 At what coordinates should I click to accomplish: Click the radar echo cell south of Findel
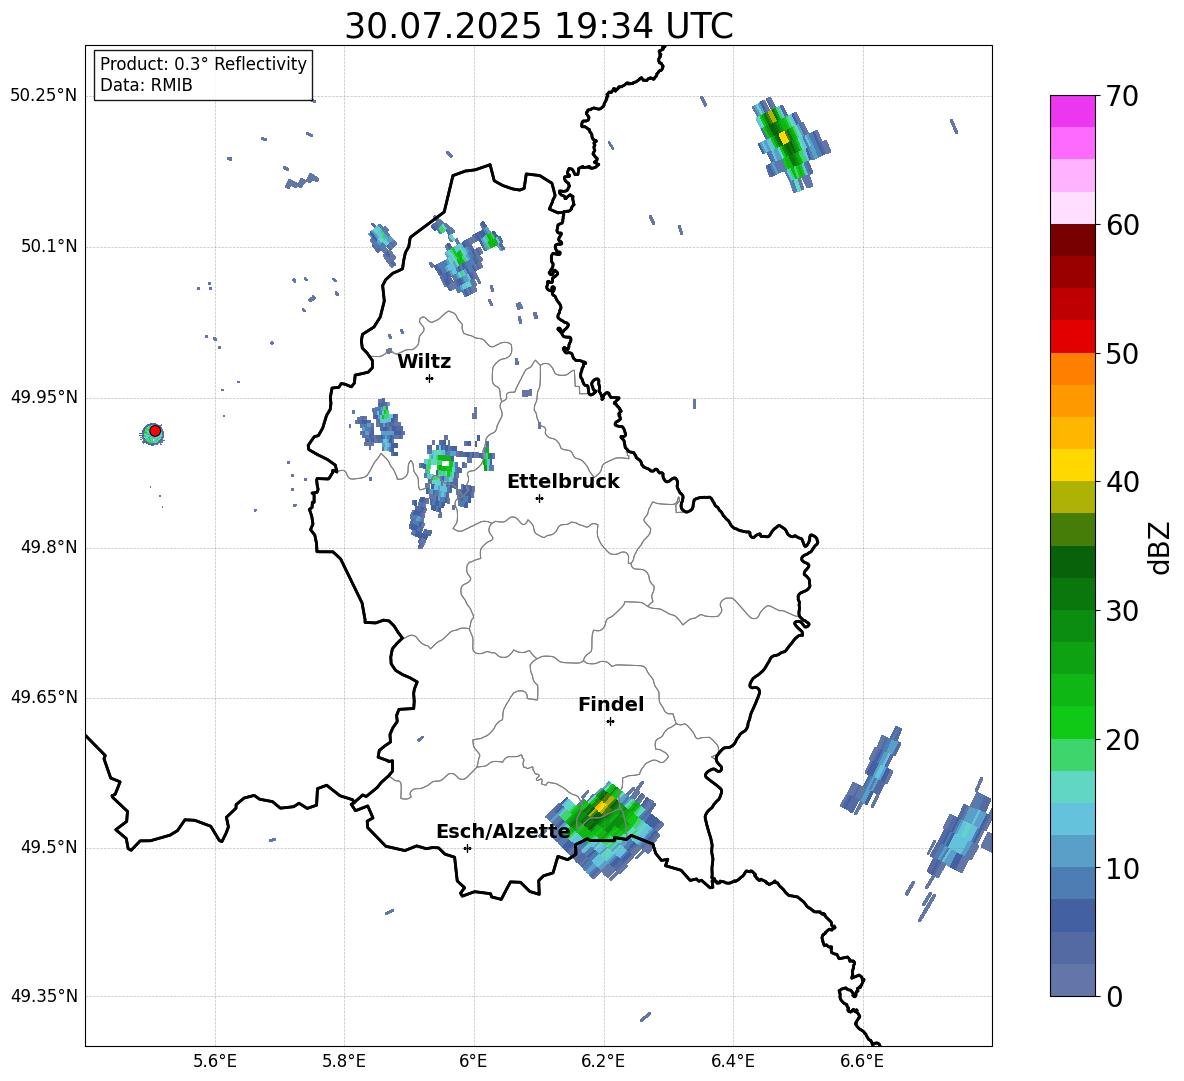tap(605, 830)
